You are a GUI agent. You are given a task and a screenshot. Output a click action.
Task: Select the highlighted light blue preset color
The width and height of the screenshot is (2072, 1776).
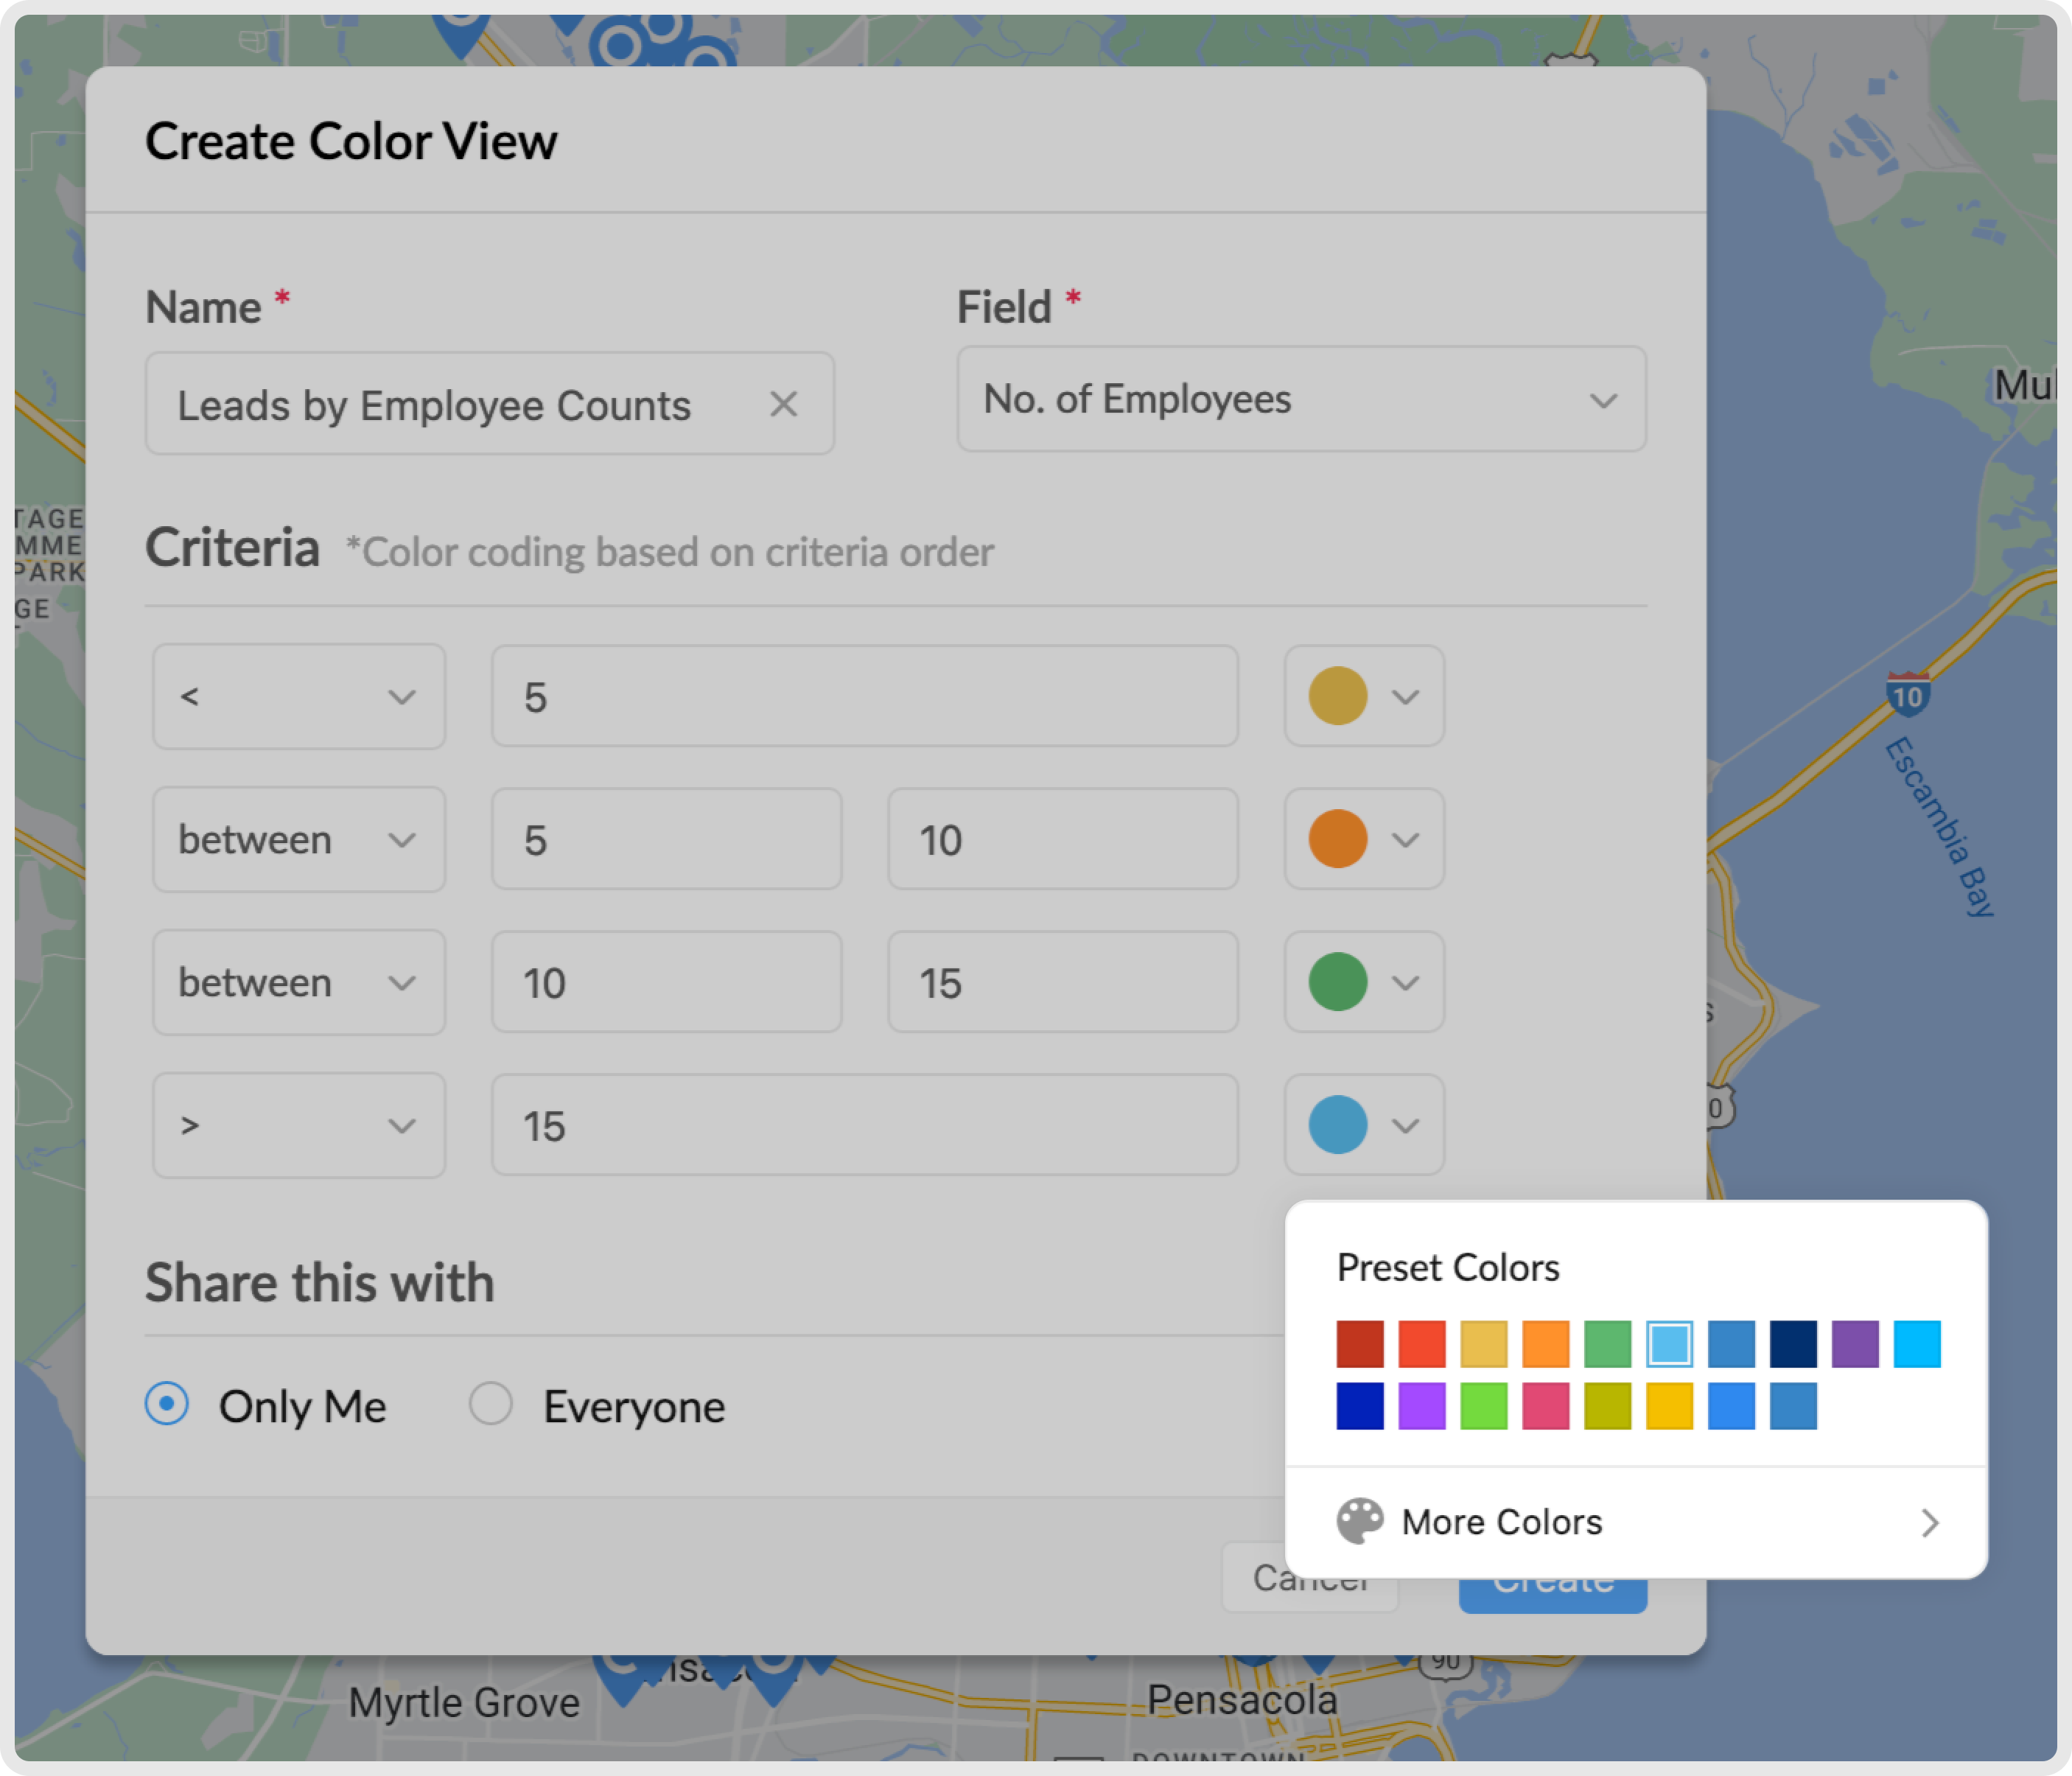tap(1668, 1345)
